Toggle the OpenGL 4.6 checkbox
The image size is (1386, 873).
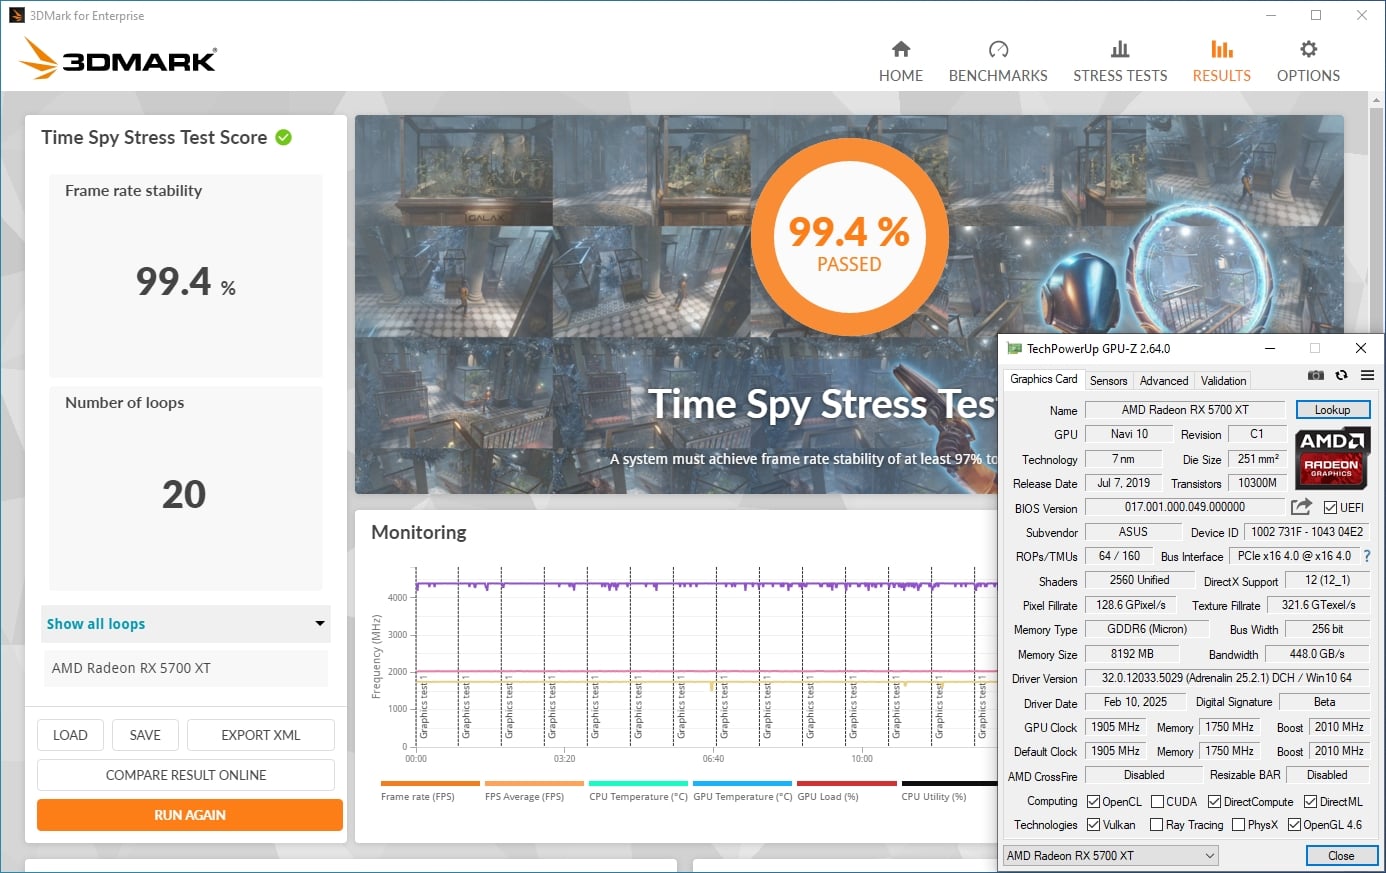pyautogui.click(x=1294, y=825)
